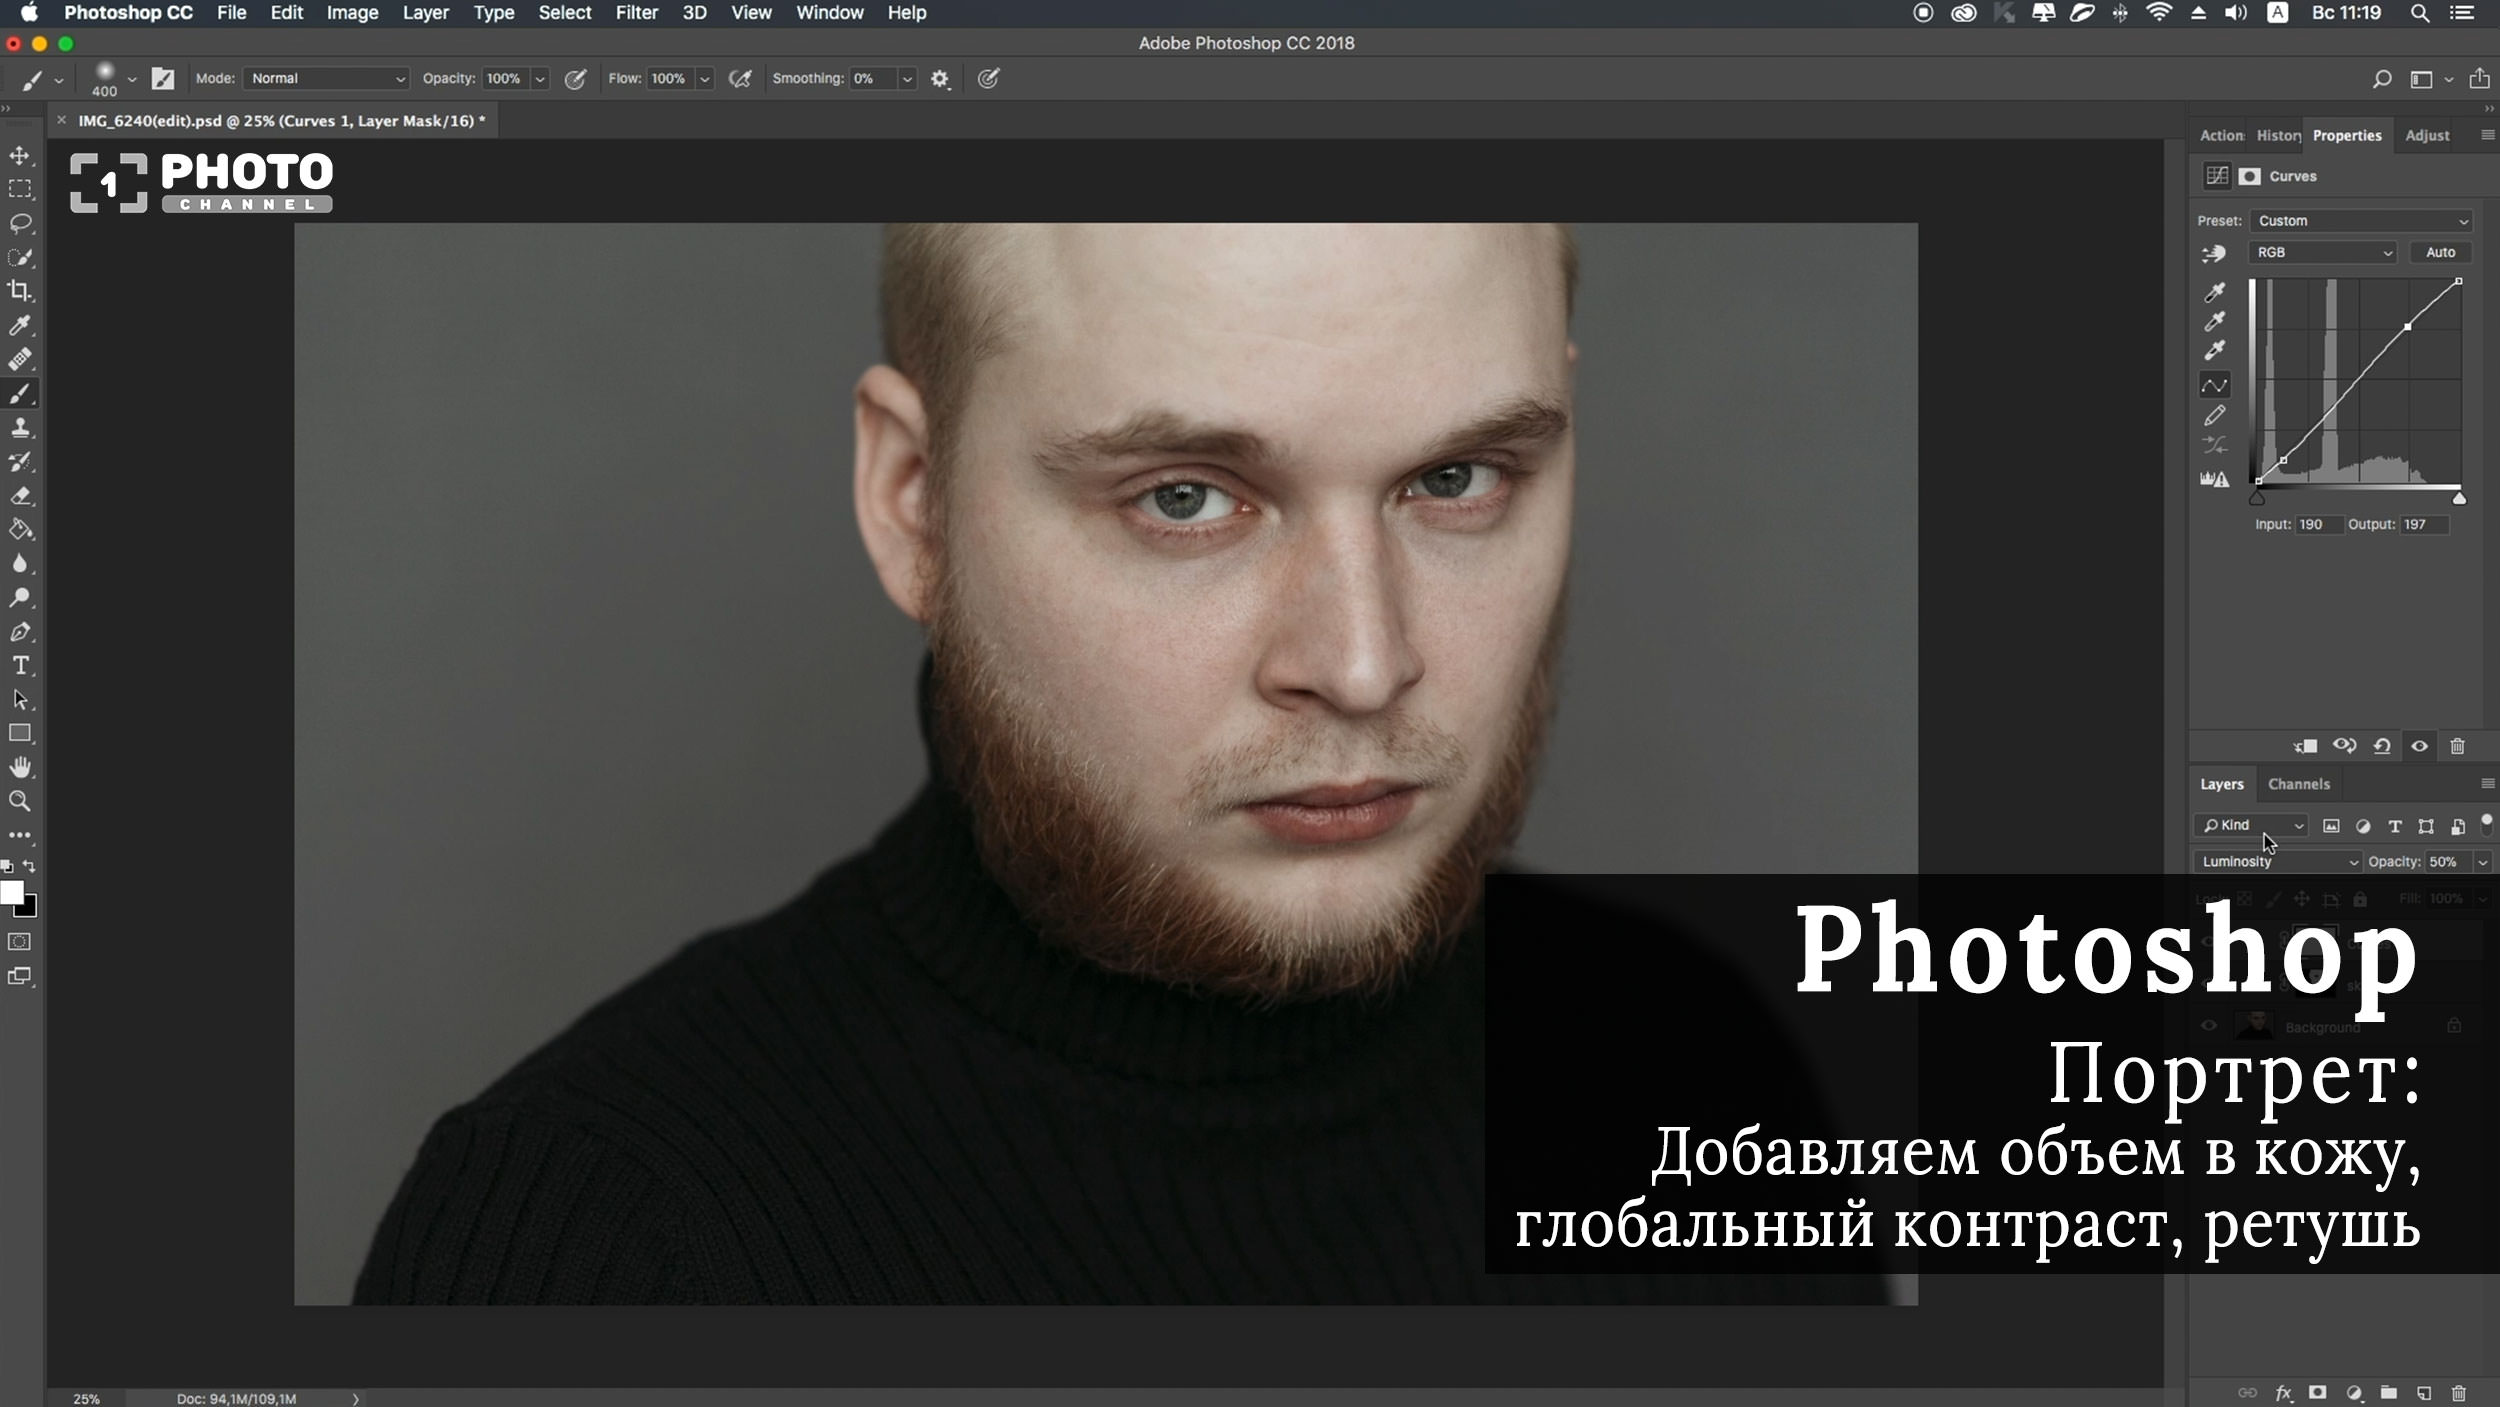Open the Curves Preset dropdown
Viewport: 2500px width, 1407px height.
(2361, 221)
